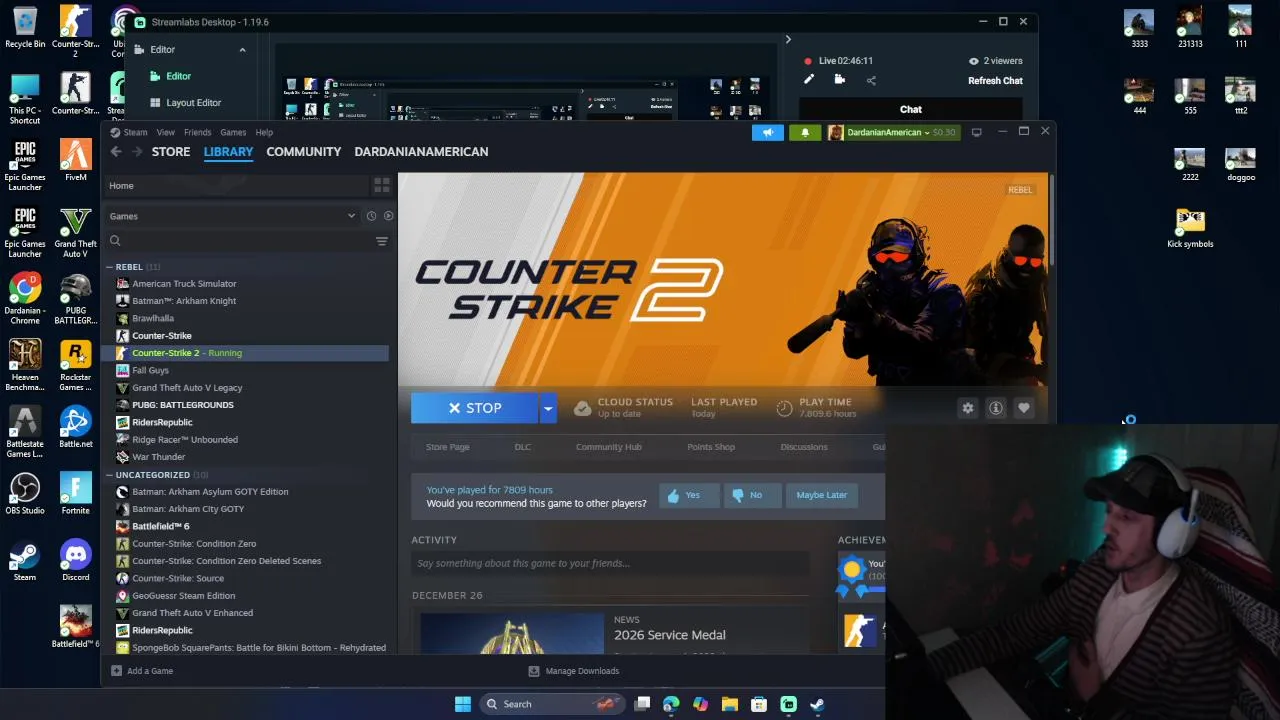This screenshot has width=1280, height=720.
Task: Open FiveM desktop shortcut
Action: (x=75, y=160)
